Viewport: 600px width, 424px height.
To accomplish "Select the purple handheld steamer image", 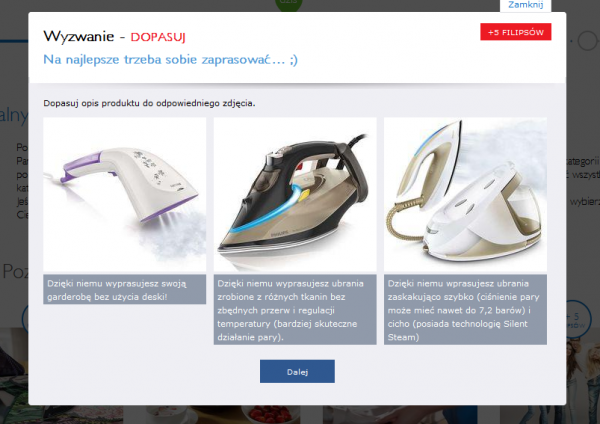I will (125, 194).
